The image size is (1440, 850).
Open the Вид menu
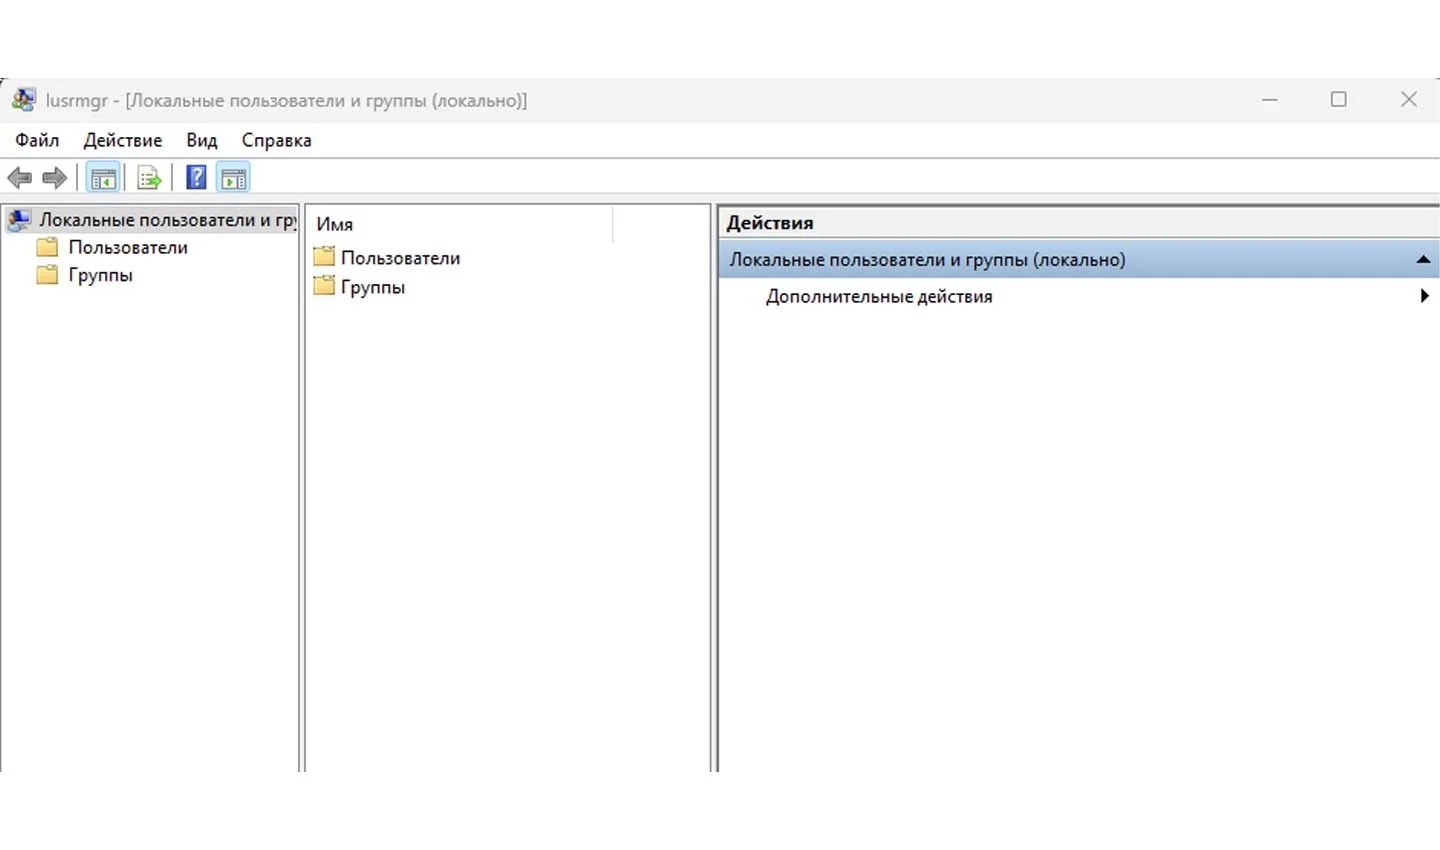click(x=202, y=140)
